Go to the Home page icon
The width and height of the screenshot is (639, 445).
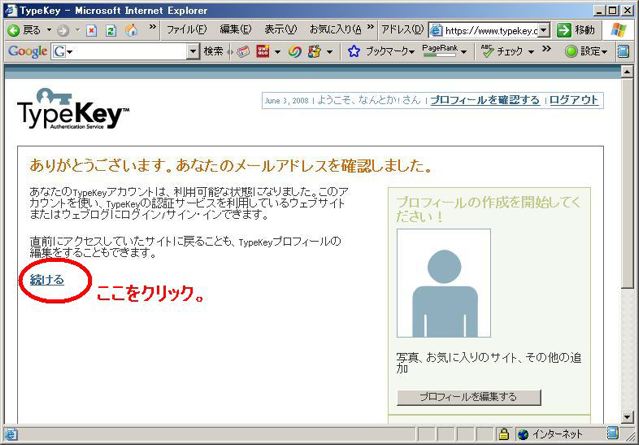[x=131, y=30]
